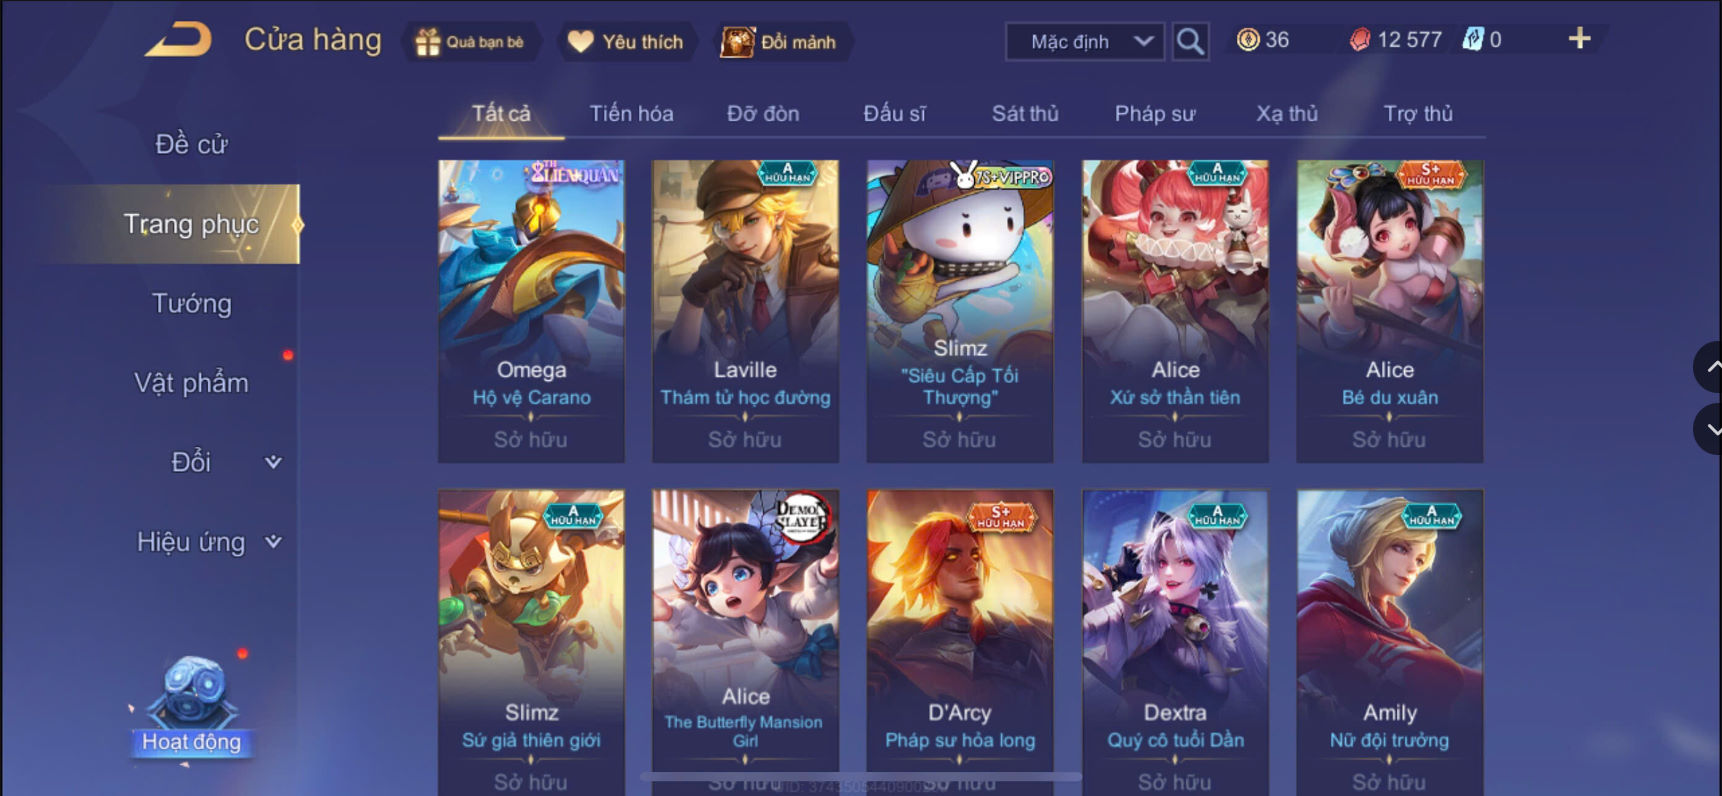
Task: Tap the red ruby currency icon
Action: click(x=1360, y=40)
